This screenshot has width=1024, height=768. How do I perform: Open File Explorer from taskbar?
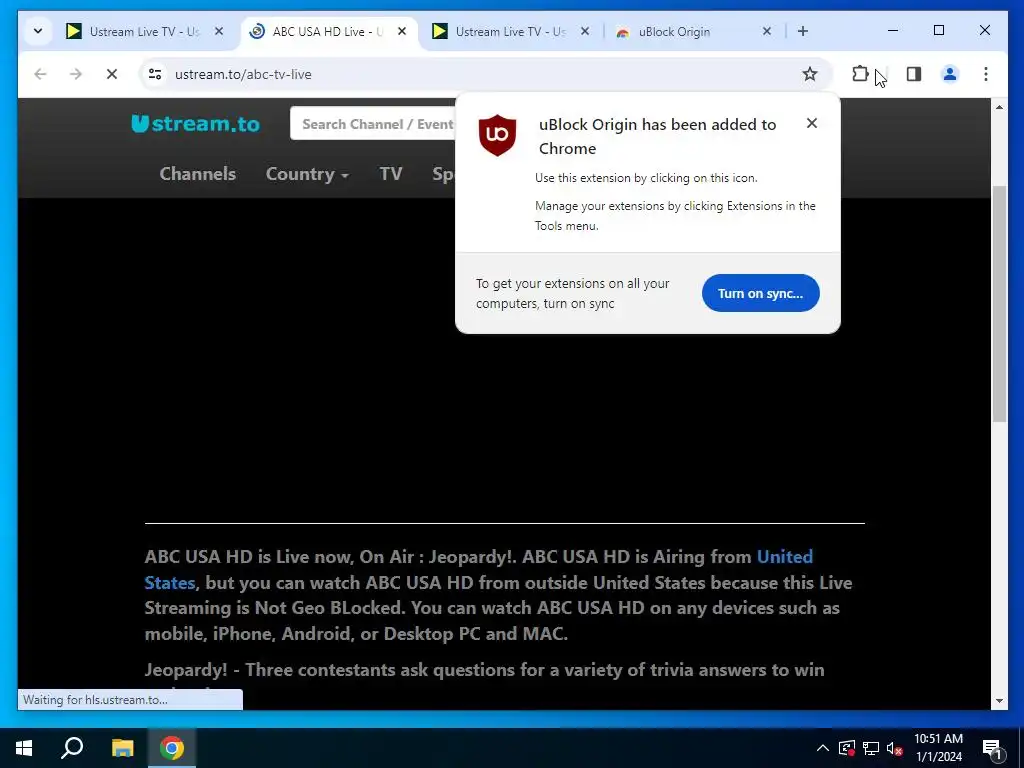[122, 748]
